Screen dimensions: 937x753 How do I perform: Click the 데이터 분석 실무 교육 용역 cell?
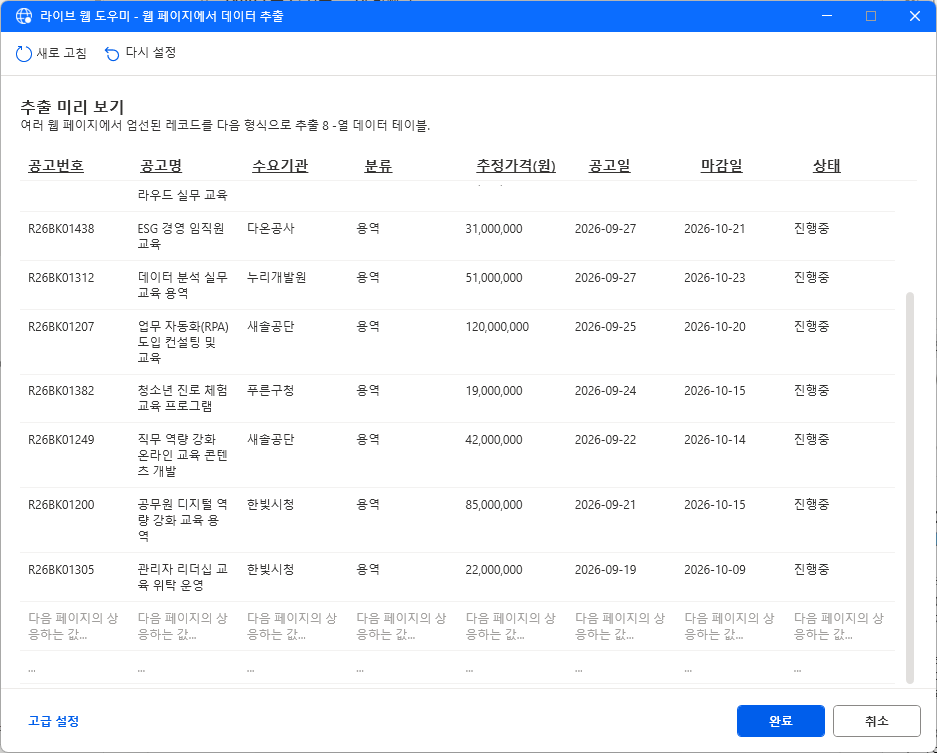pyautogui.click(x=183, y=285)
